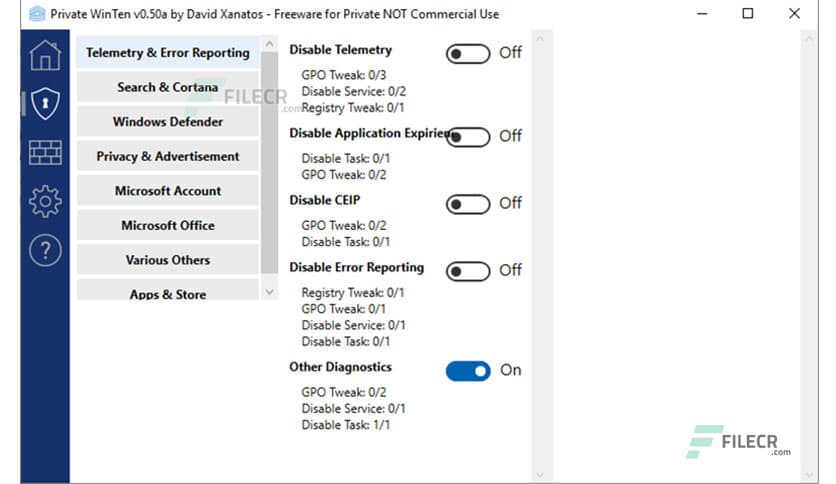Click the Private WinTen app icon in title bar
This screenshot has width=836, height=484.
[x=37, y=14]
